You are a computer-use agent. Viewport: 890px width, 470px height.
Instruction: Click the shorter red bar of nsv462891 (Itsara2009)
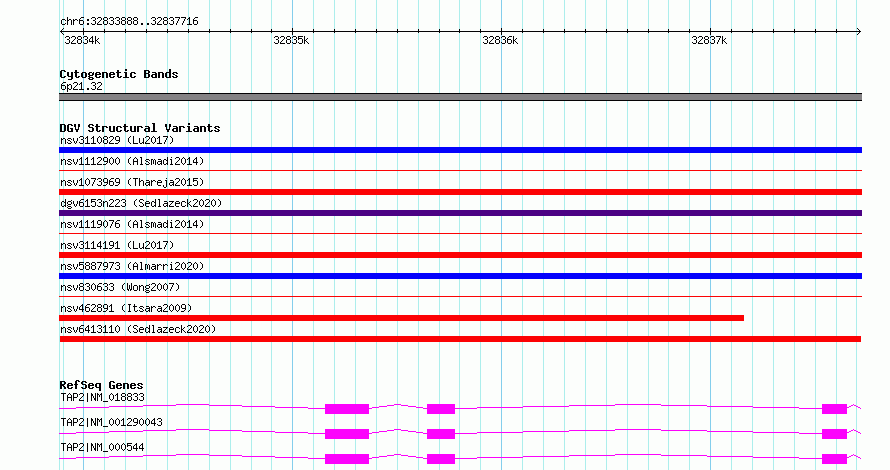pyautogui.click(x=401, y=318)
